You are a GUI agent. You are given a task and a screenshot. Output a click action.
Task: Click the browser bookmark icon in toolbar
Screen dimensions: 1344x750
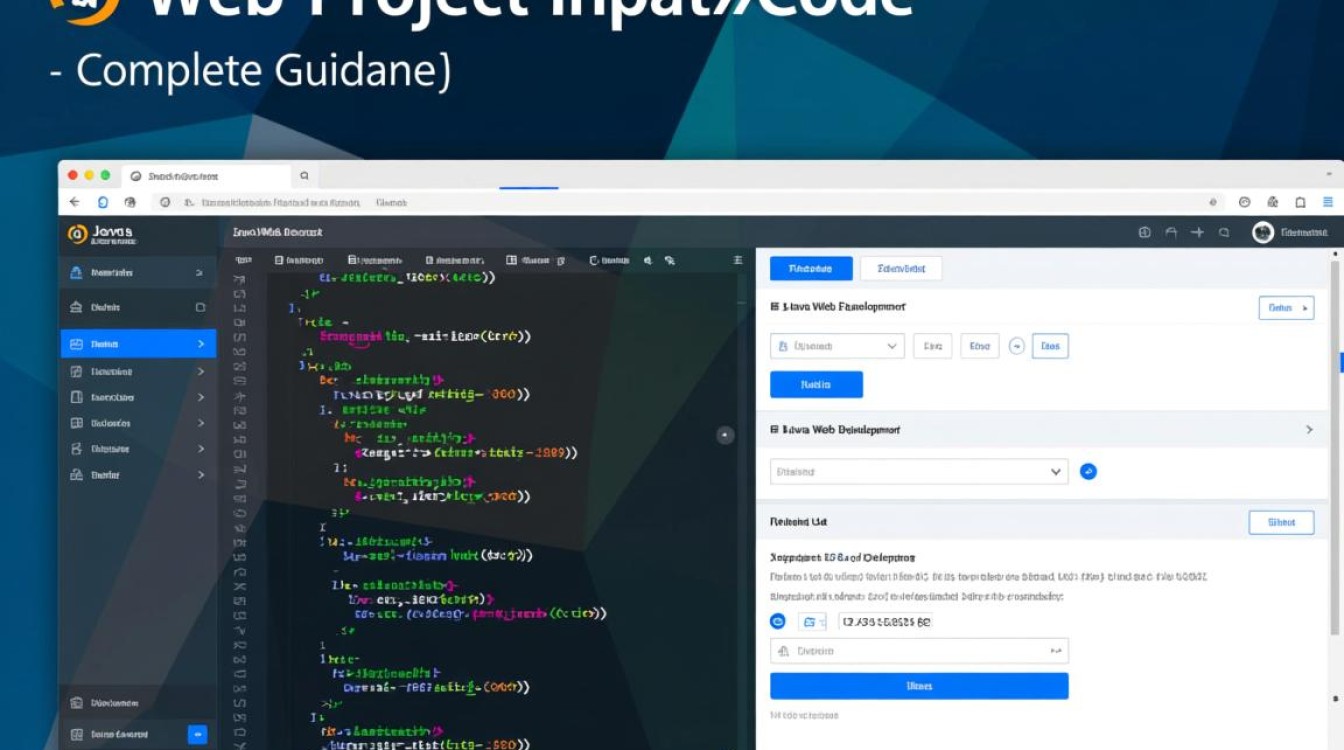(x=1300, y=202)
